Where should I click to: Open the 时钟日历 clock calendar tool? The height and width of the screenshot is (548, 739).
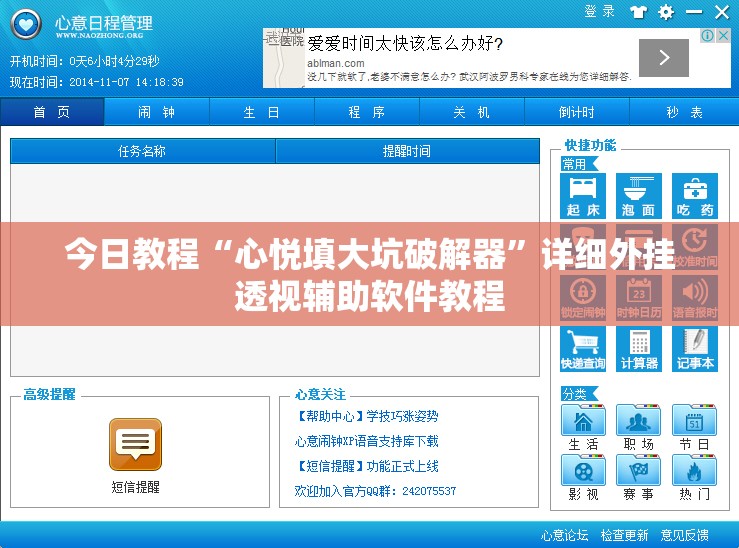[639, 298]
